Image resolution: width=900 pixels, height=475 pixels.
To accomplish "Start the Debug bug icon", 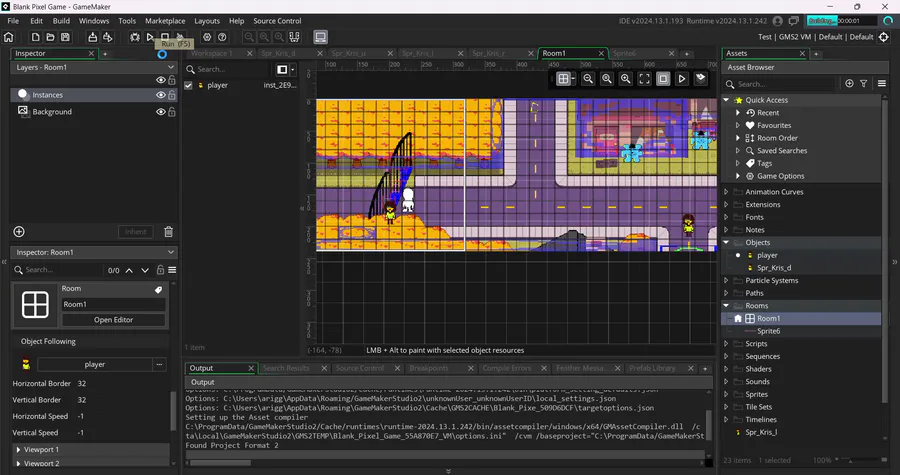I will pos(135,37).
